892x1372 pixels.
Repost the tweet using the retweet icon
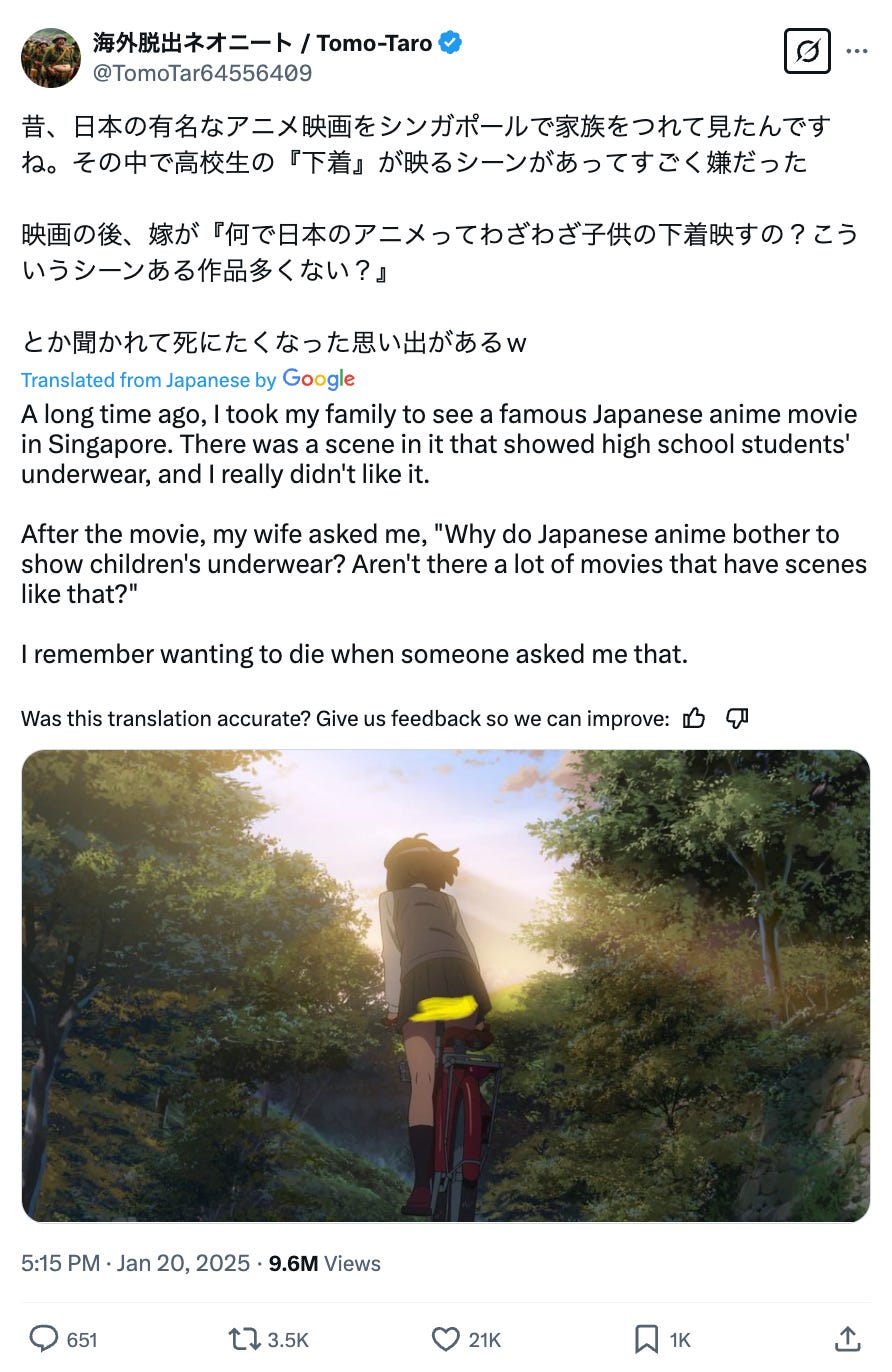click(245, 1339)
